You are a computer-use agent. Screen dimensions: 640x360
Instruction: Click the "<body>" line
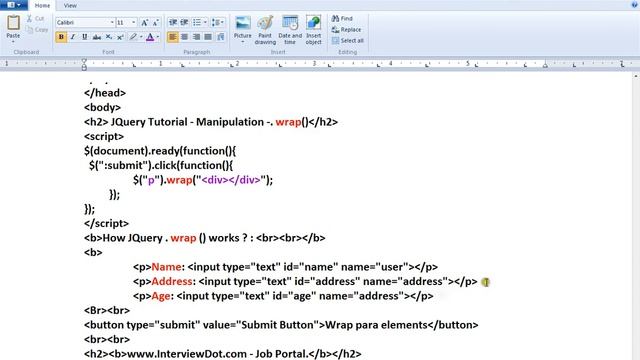tap(102, 108)
